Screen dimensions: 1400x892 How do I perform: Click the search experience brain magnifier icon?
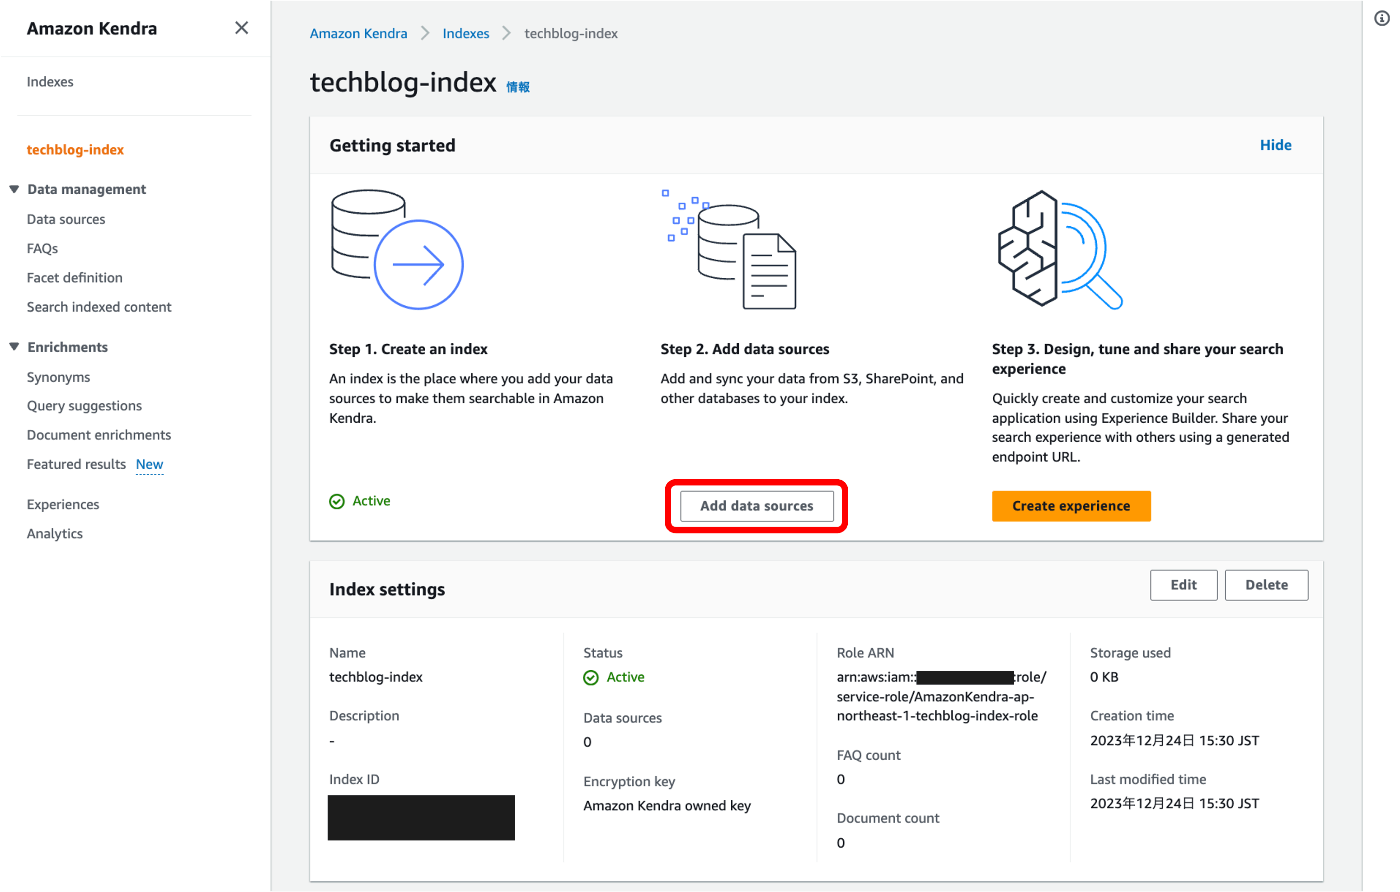pos(1060,249)
